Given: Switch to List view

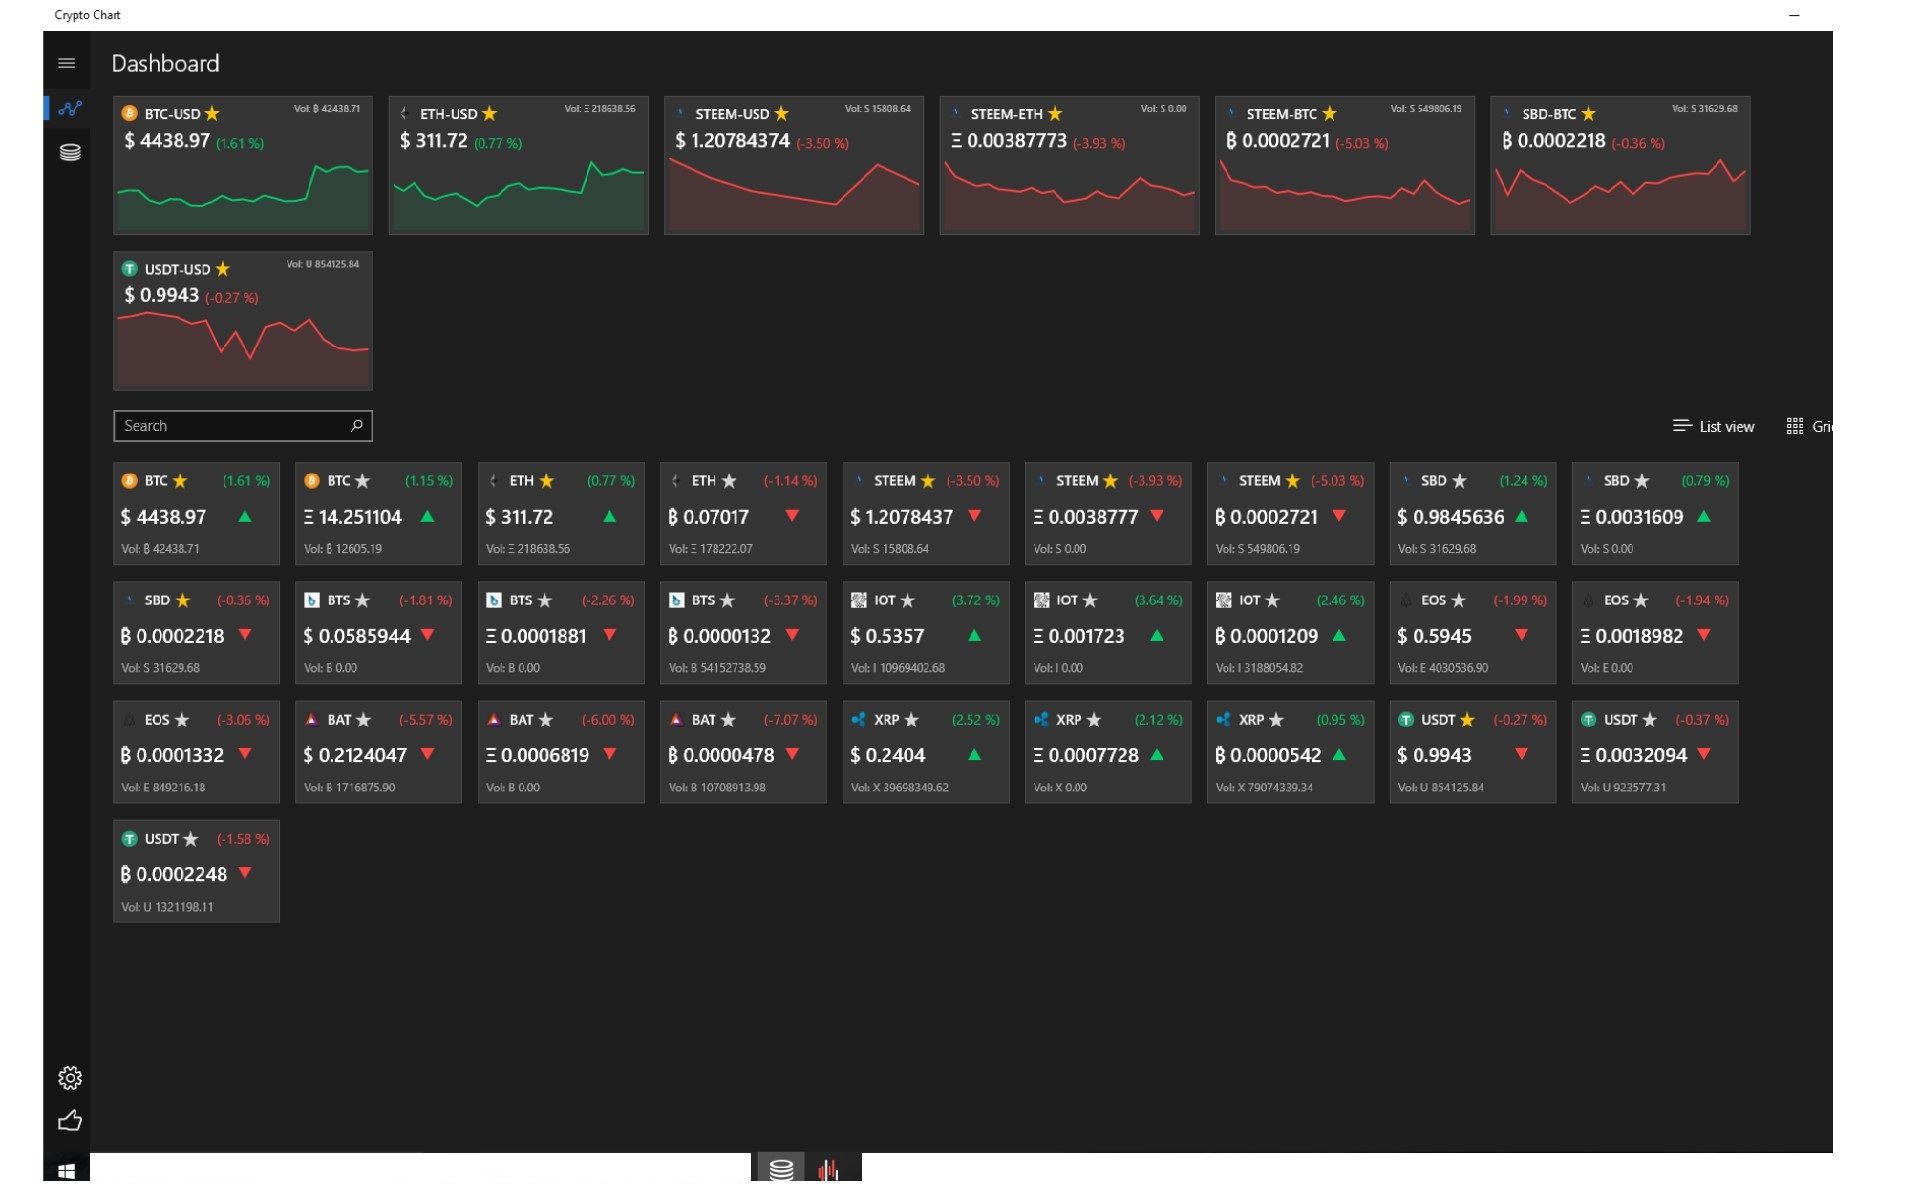Looking at the screenshot, I should click(1713, 427).
